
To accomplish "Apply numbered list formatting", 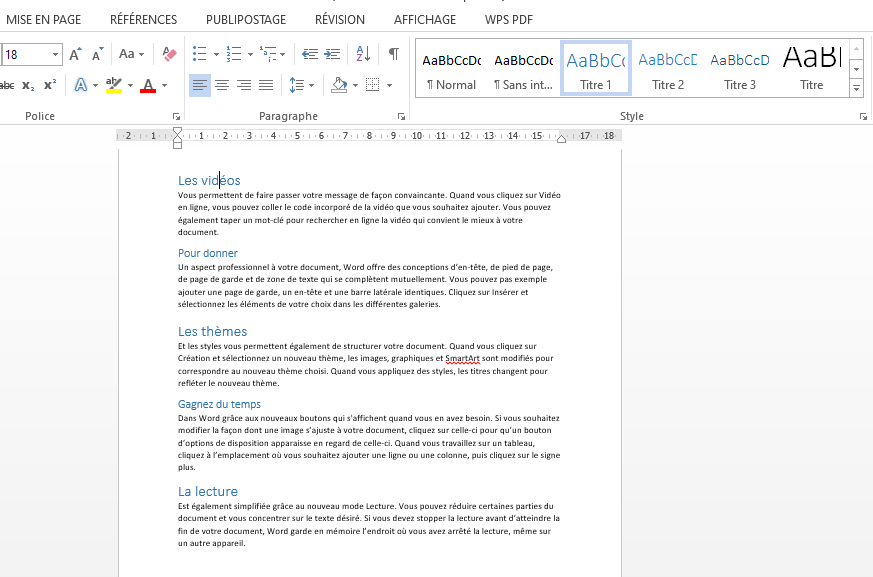I will [234, 54].
